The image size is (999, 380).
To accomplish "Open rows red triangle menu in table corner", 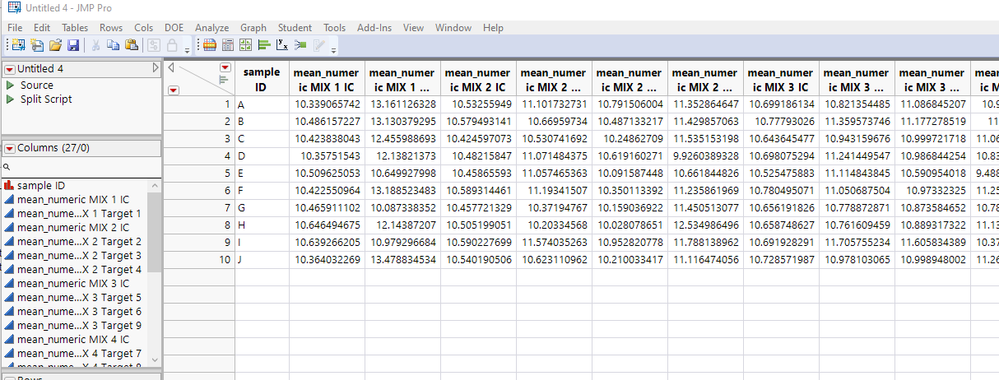I will [173, 91].
